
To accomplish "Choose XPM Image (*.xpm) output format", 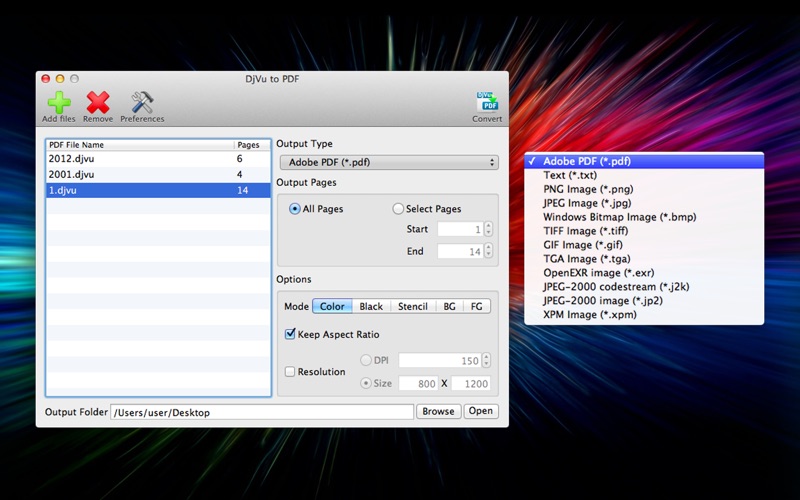I will tap(644, 314).
